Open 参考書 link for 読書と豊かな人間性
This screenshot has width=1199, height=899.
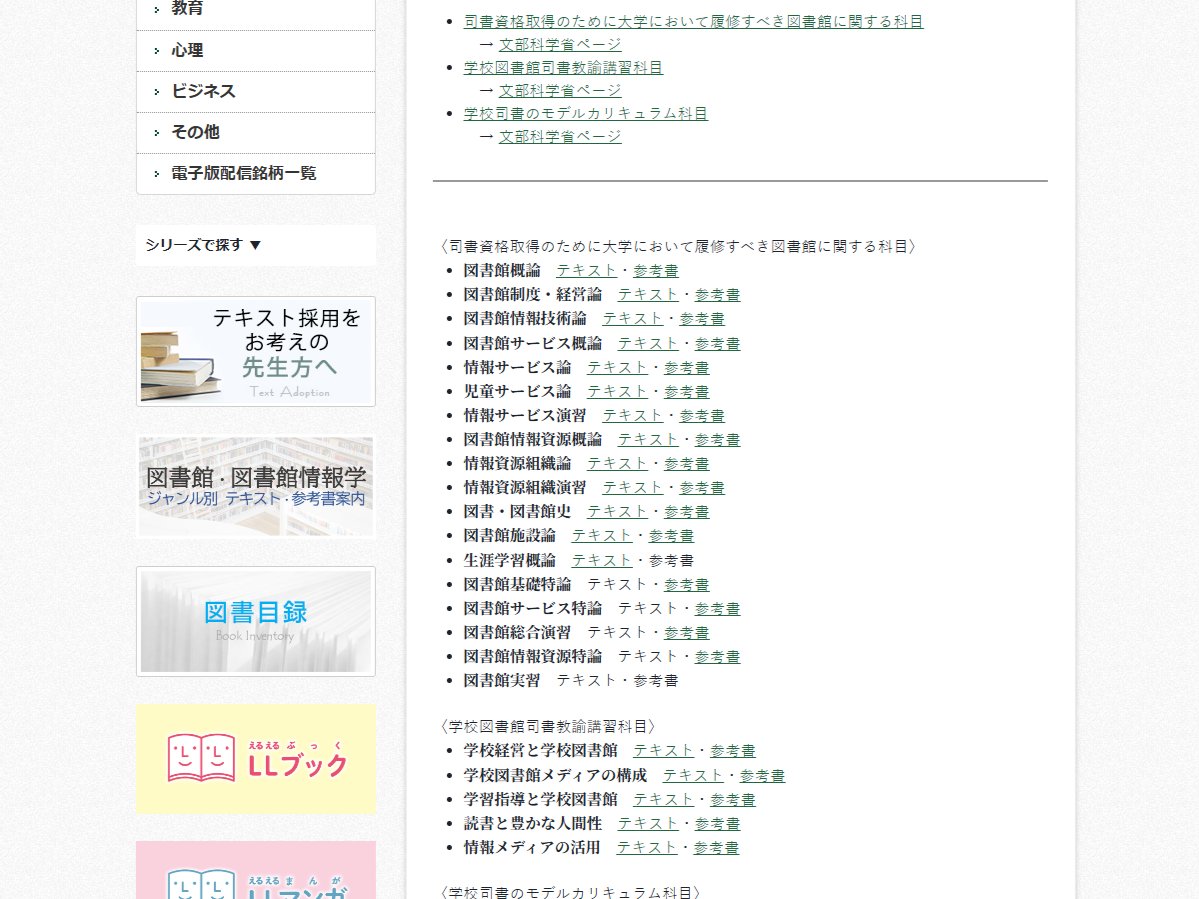pyautogui.click(x=717, y=823)
